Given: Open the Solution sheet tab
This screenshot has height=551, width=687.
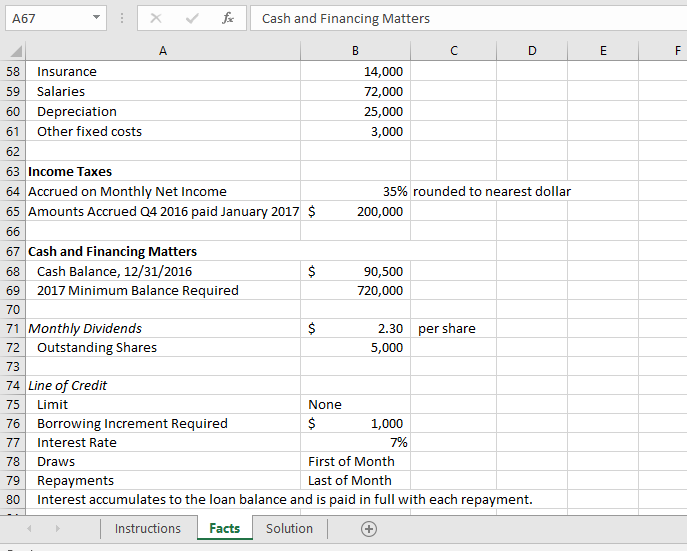Looking at the screenshot, I should (x=289, y=529).
